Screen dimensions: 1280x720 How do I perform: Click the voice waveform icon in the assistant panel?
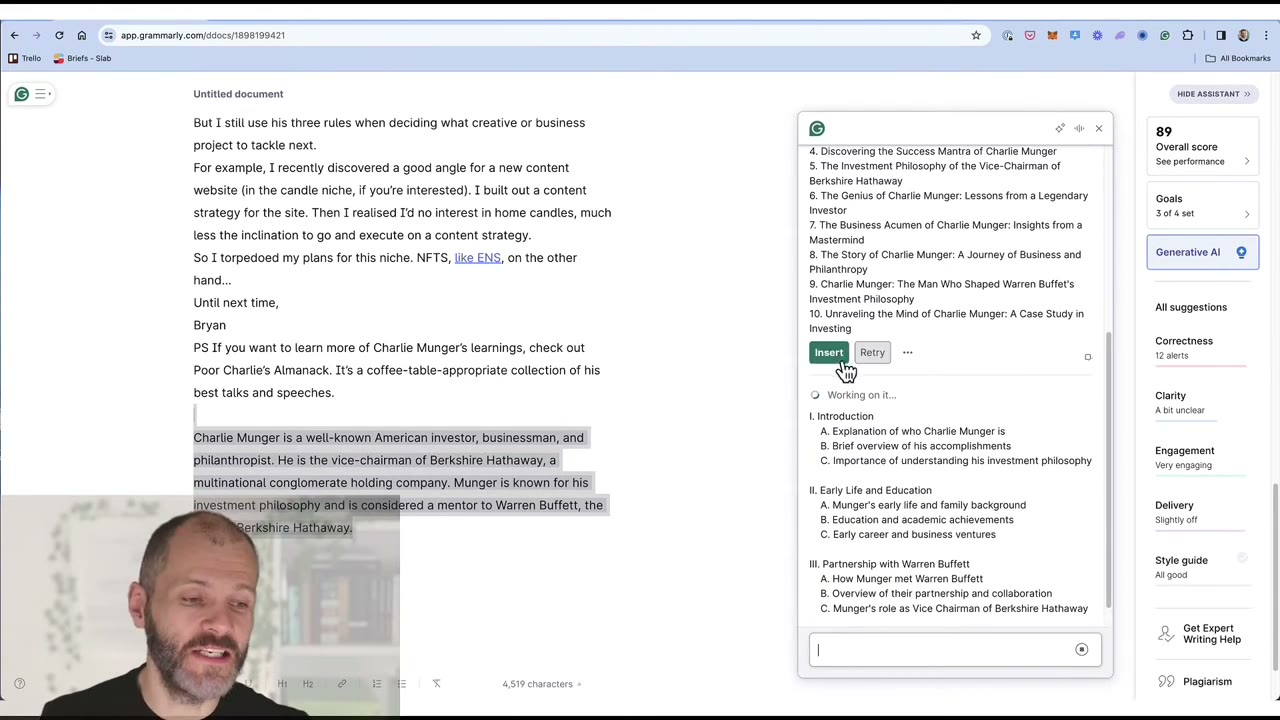click(1079, 128)
